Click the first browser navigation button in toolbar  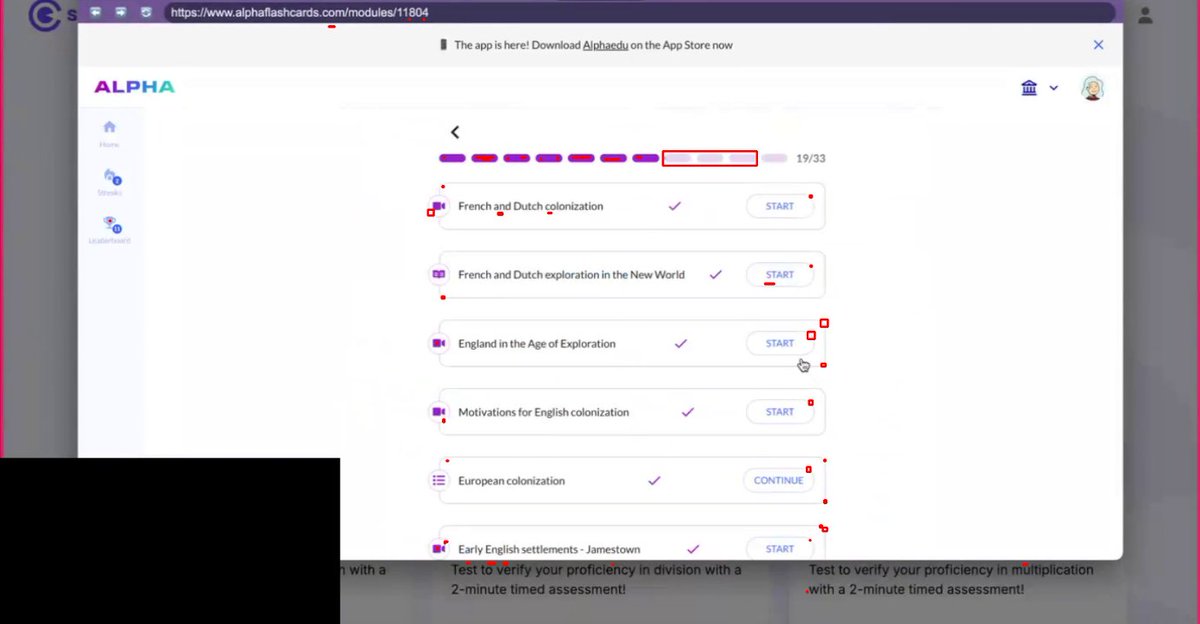96,12
